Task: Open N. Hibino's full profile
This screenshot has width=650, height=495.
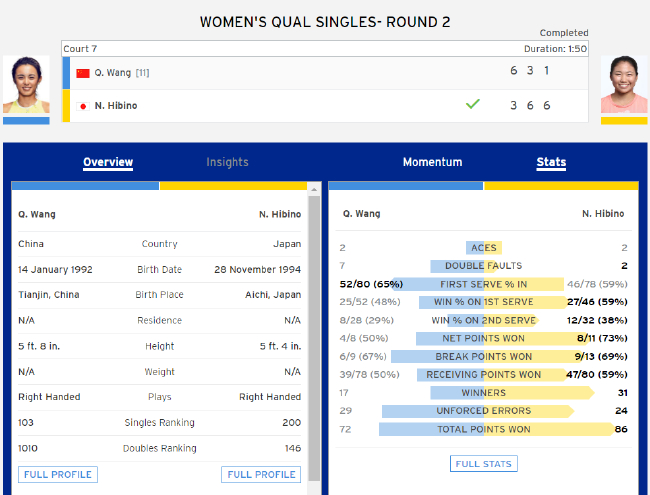Action: pos(261,474)
